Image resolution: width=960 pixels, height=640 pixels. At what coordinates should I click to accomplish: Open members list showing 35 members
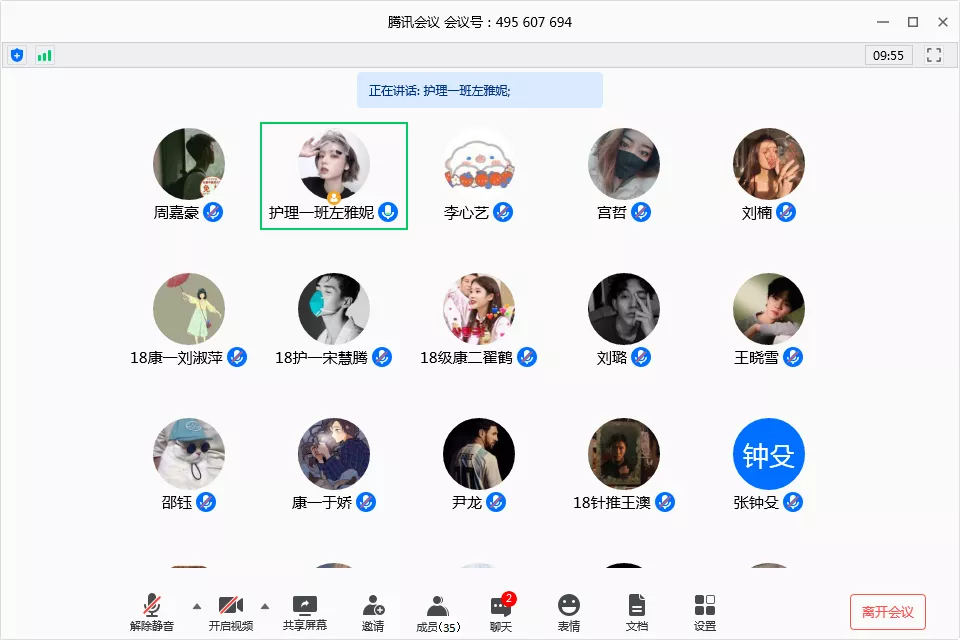point(438,614)
